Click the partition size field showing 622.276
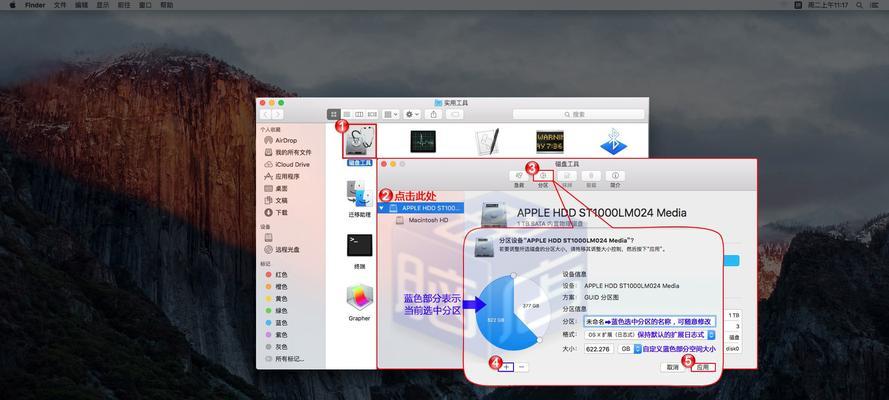 pos(599,349)
